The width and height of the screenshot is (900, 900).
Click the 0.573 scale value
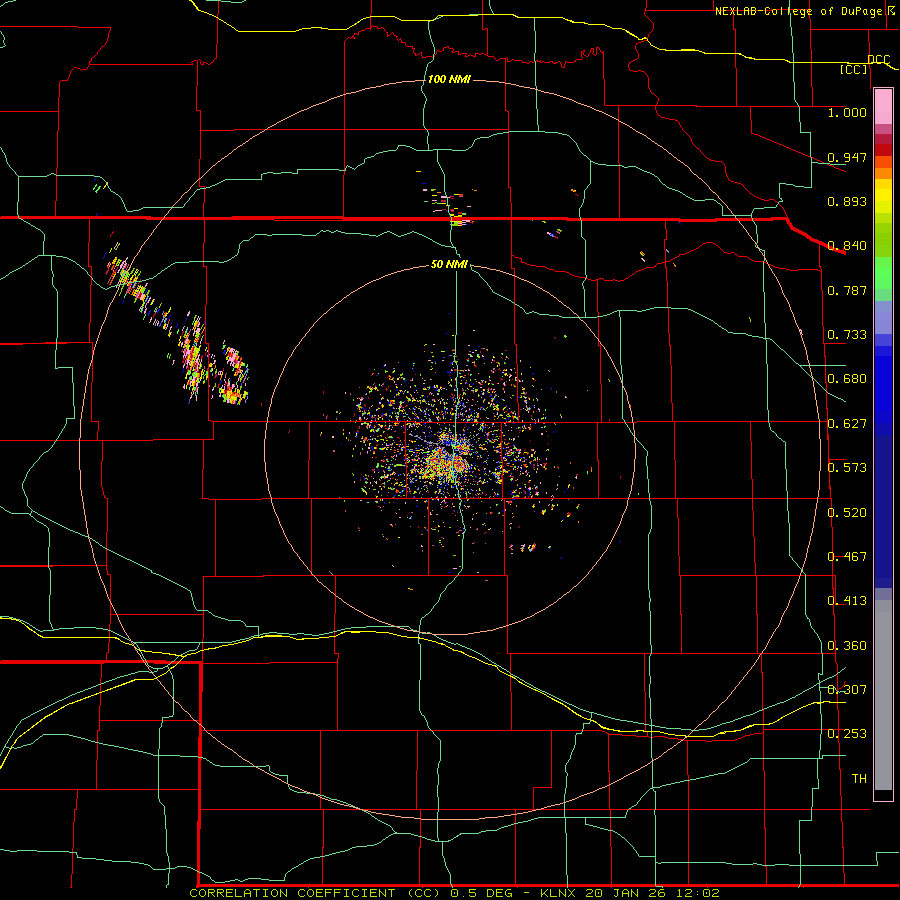pos(847,468)
